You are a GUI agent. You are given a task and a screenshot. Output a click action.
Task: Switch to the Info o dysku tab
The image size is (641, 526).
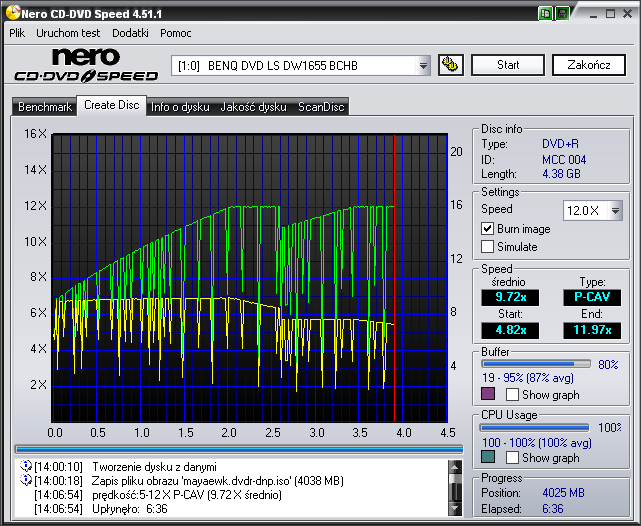point(180,107)
